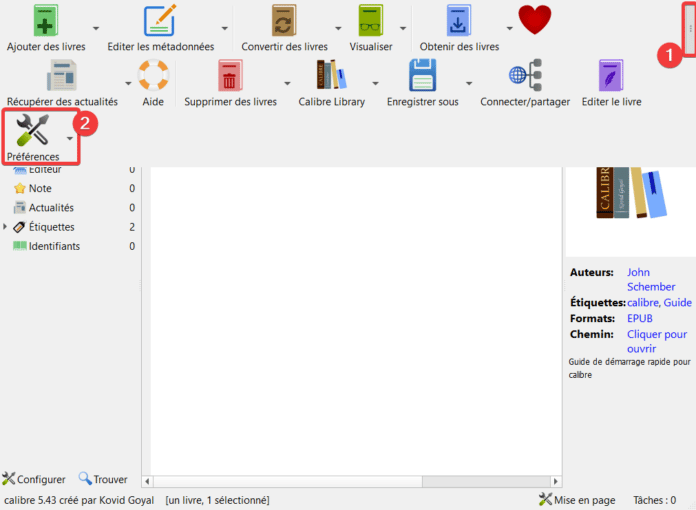
Task: Open the Mise en page button
Action: click(x=577, y=500)
